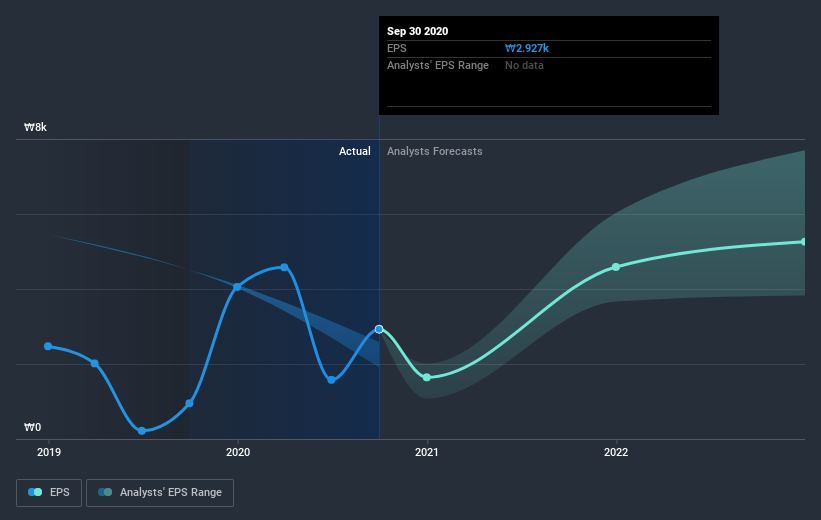This screenshot has width=821, height=520.
Task: Click the 2021 x-axis label
Action: point(427,452)
